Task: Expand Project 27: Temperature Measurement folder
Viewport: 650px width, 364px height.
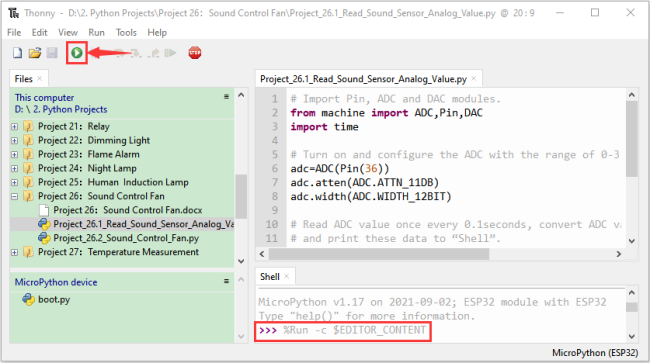Action: pyautogui.click(x=15, y=252)
